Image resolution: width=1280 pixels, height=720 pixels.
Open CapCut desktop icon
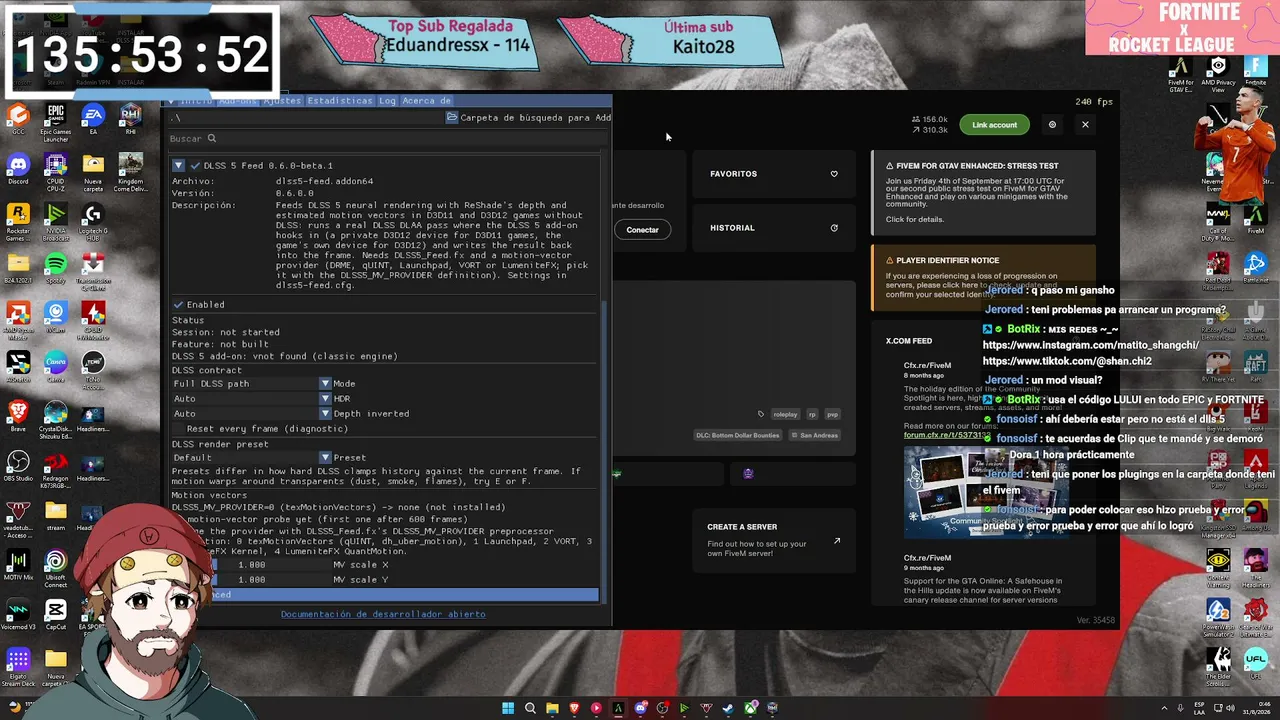tap(56, 614)
